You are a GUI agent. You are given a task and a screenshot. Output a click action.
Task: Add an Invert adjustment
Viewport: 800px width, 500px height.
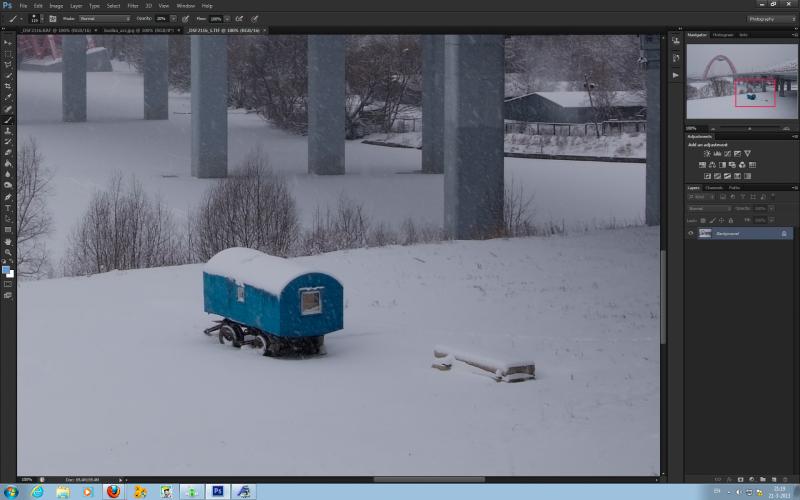click(708, 176)
